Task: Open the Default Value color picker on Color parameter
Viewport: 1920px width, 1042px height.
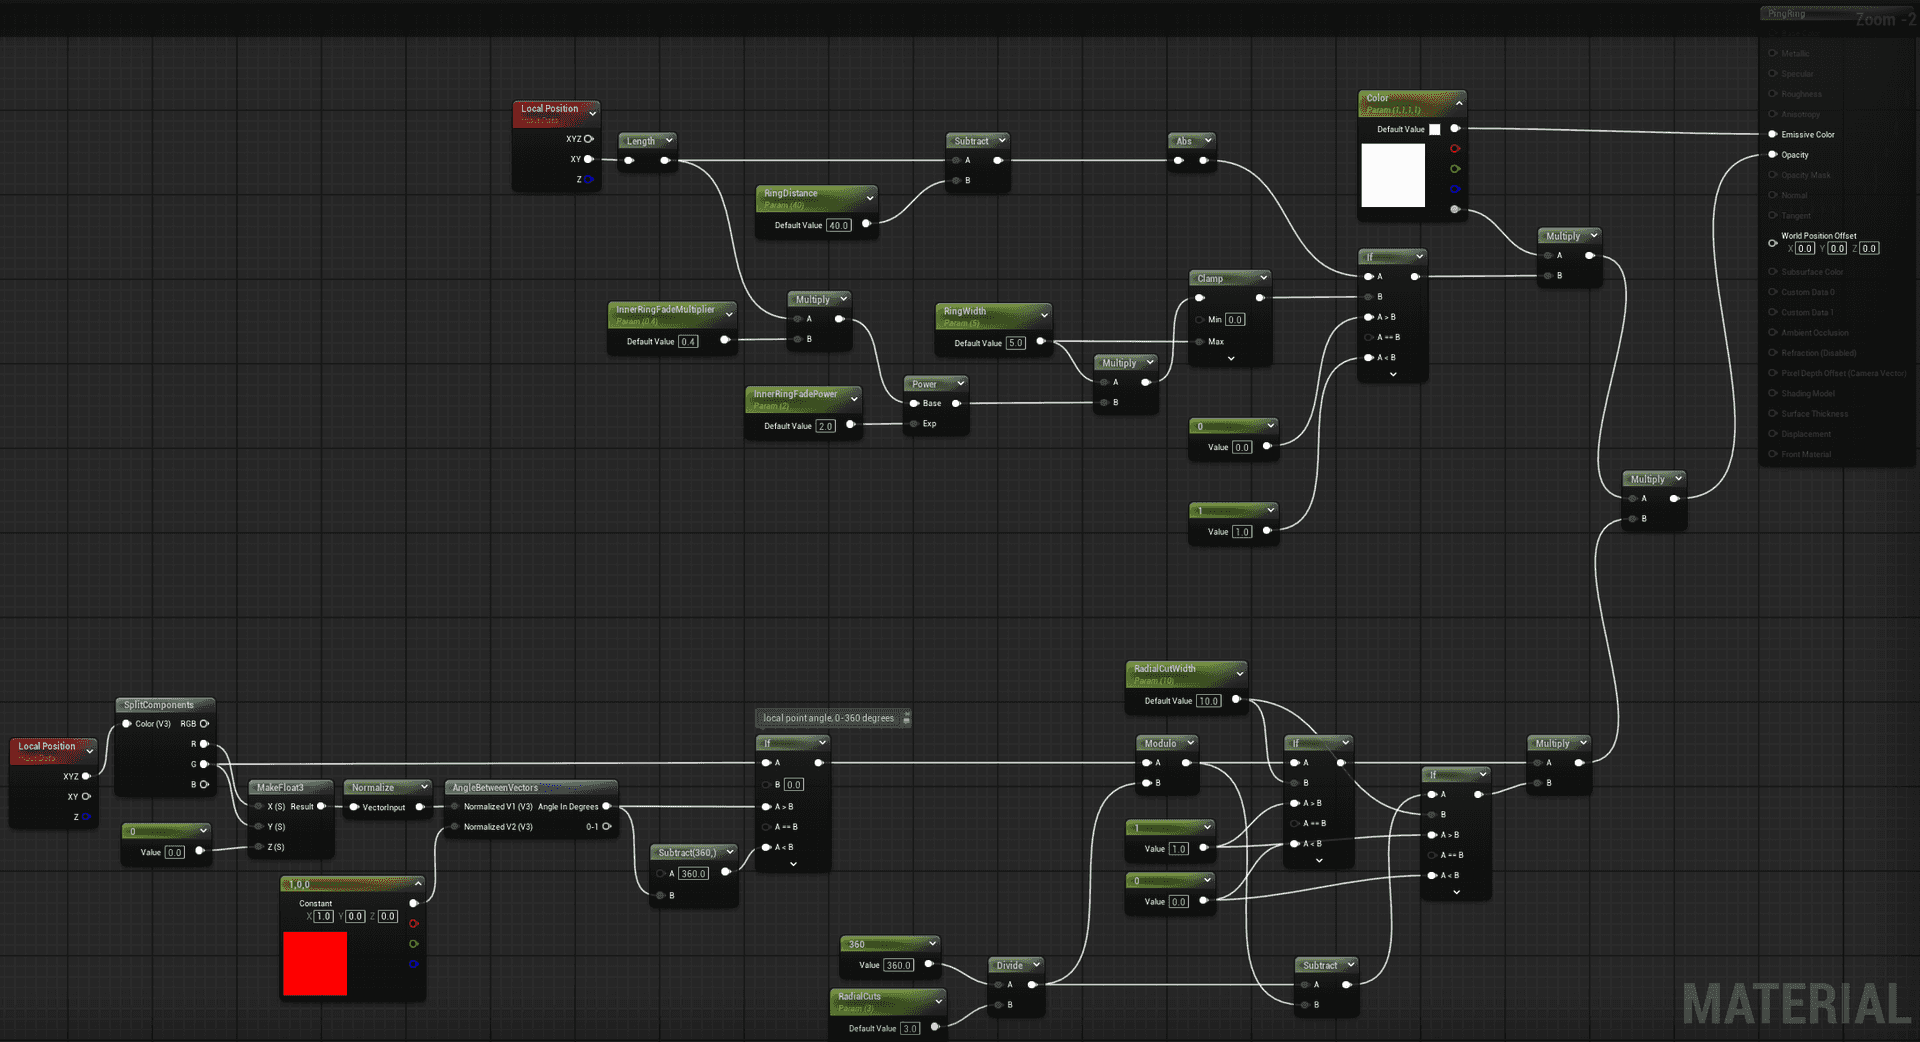Action: point(1435,129)
